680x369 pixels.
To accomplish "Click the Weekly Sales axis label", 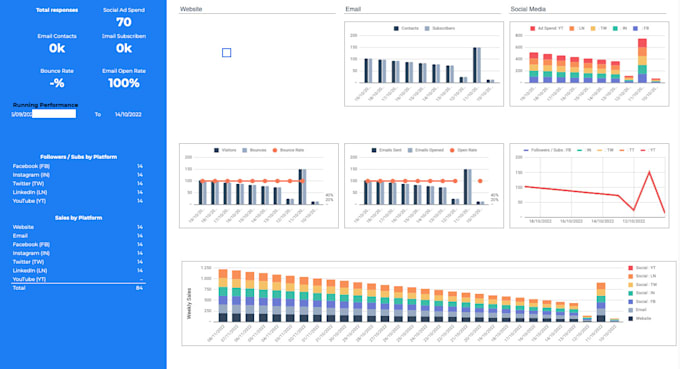I will pyautogui.click(x=189, y=303).
